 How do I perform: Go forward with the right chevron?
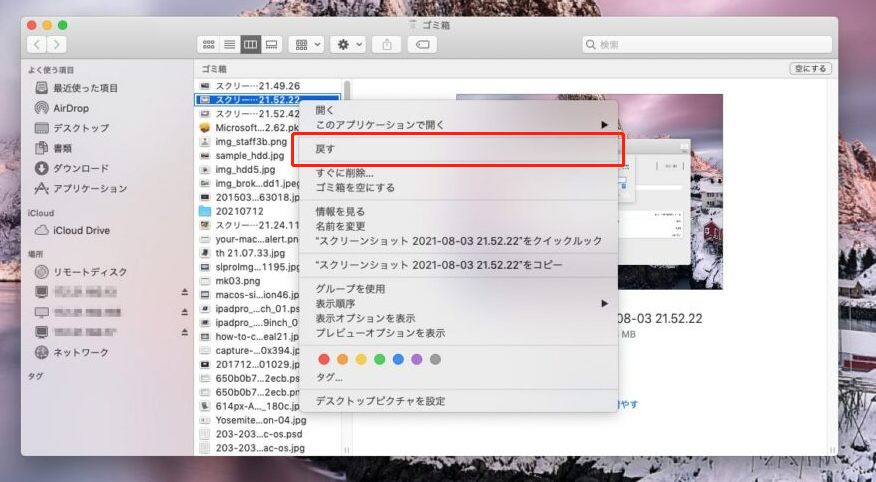coord(57,45)
